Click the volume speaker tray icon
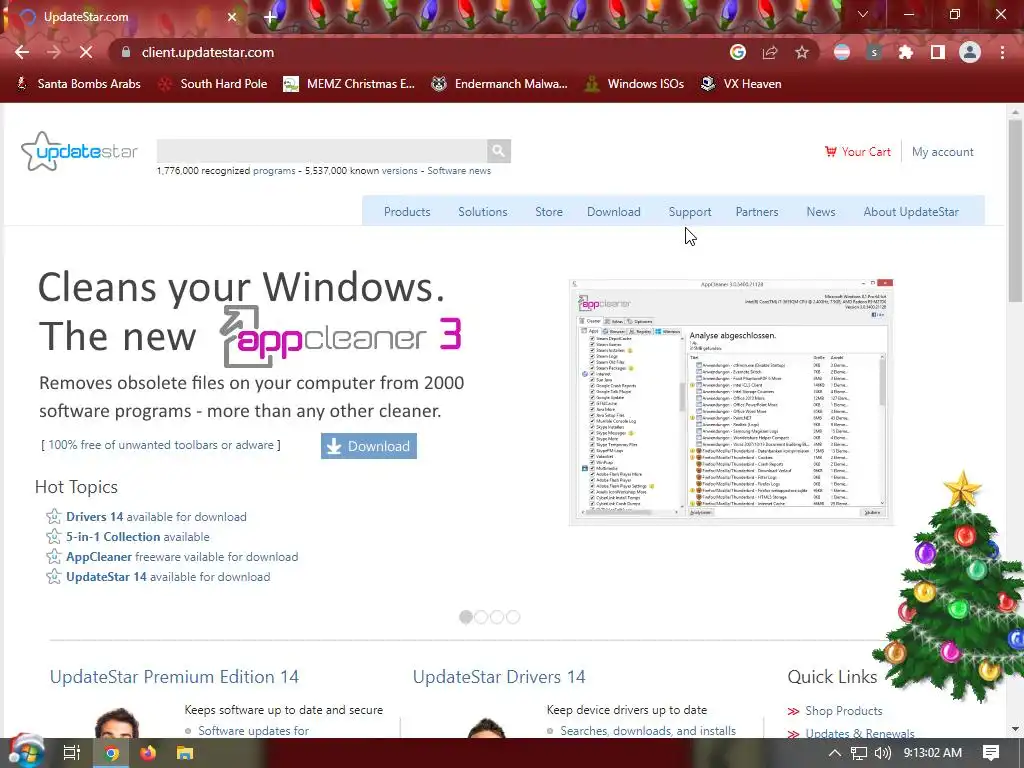 tap(882, 753)
